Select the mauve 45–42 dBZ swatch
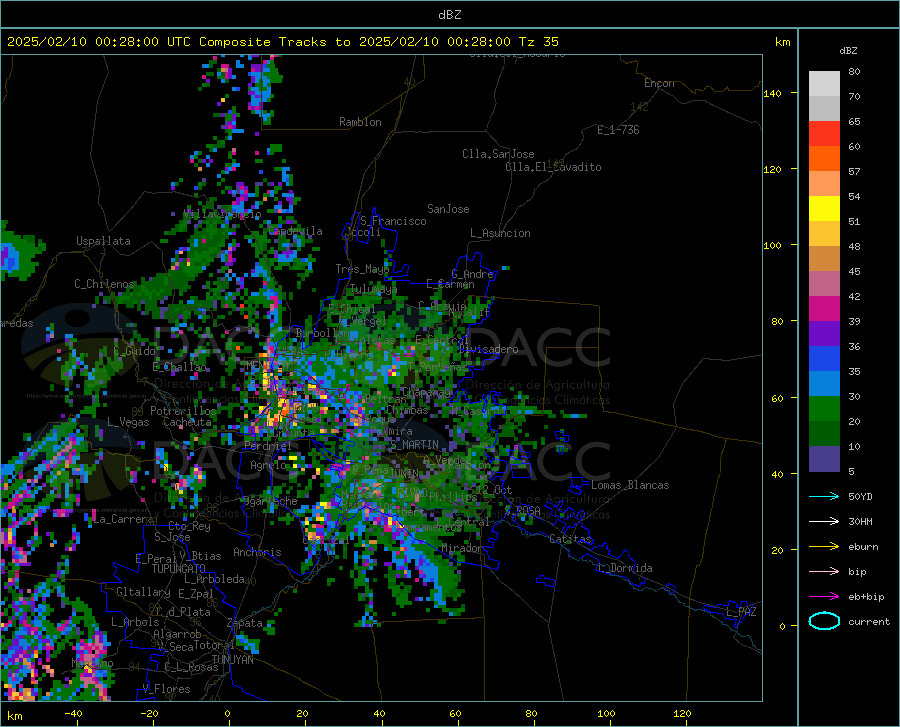 click(x=824, y=283)
